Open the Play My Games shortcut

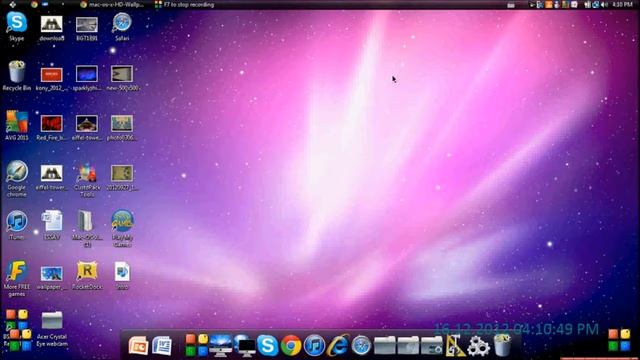click(122, 229)
